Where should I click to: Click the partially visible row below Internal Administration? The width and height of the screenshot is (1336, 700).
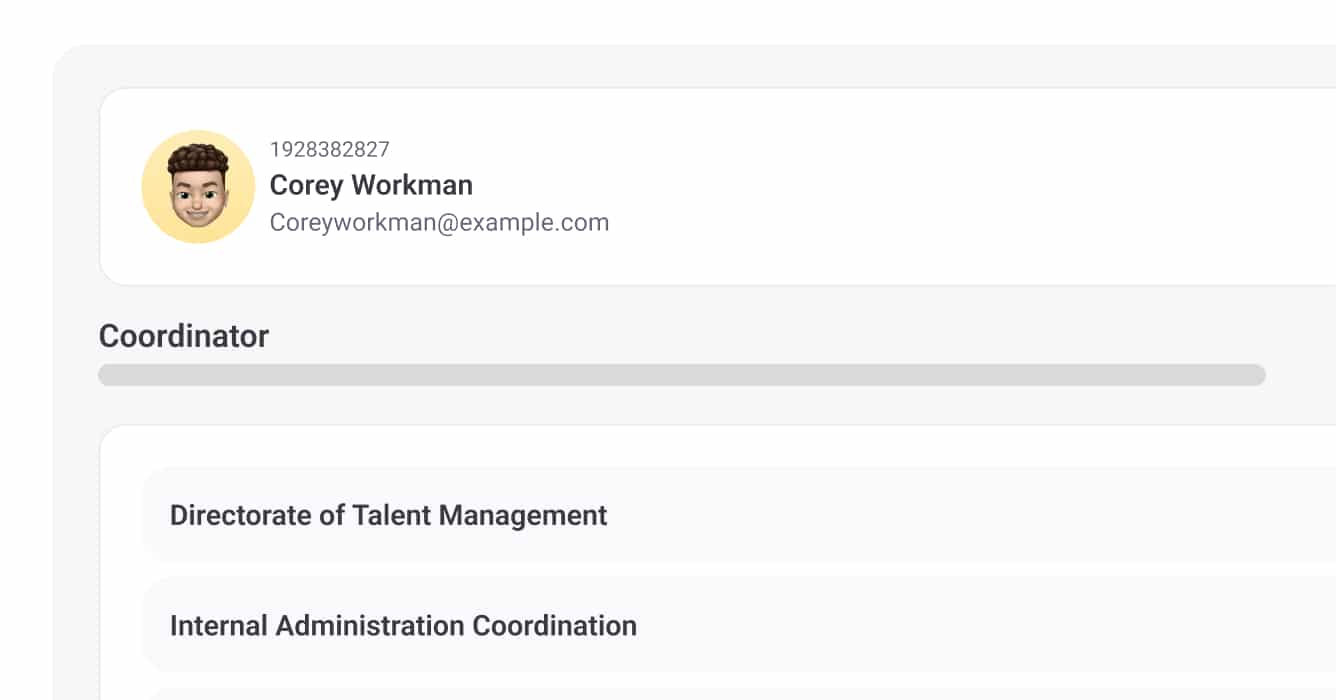pyautogui.click(x=700, y=694)
